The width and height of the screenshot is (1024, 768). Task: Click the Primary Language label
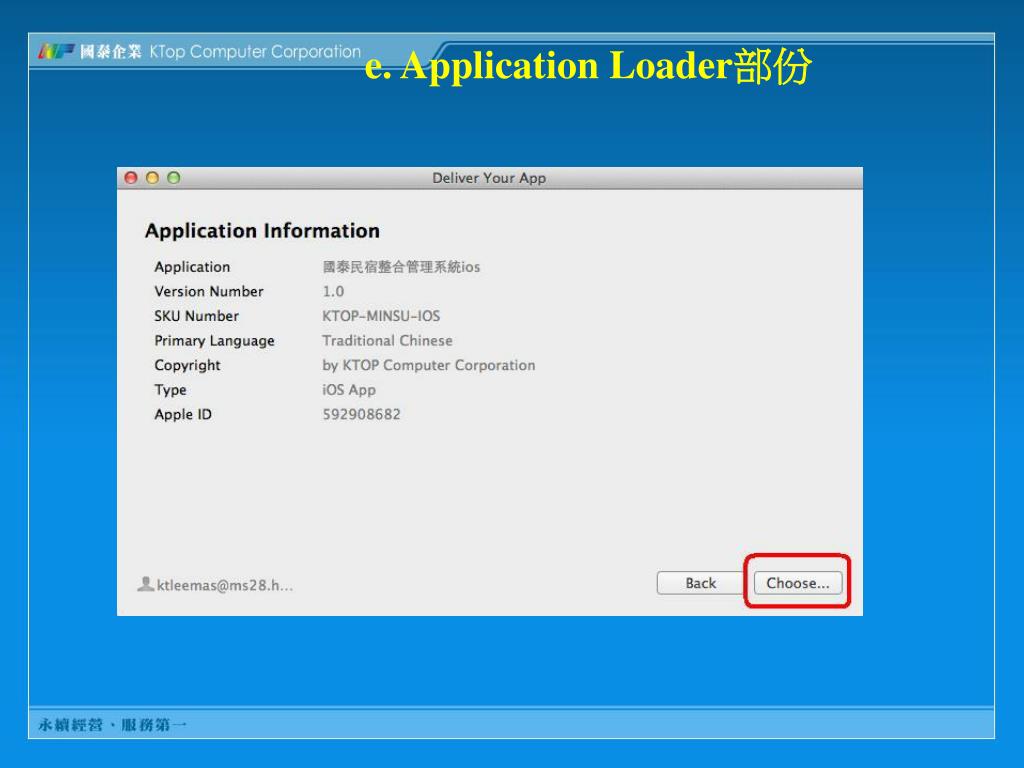point(214,341)
